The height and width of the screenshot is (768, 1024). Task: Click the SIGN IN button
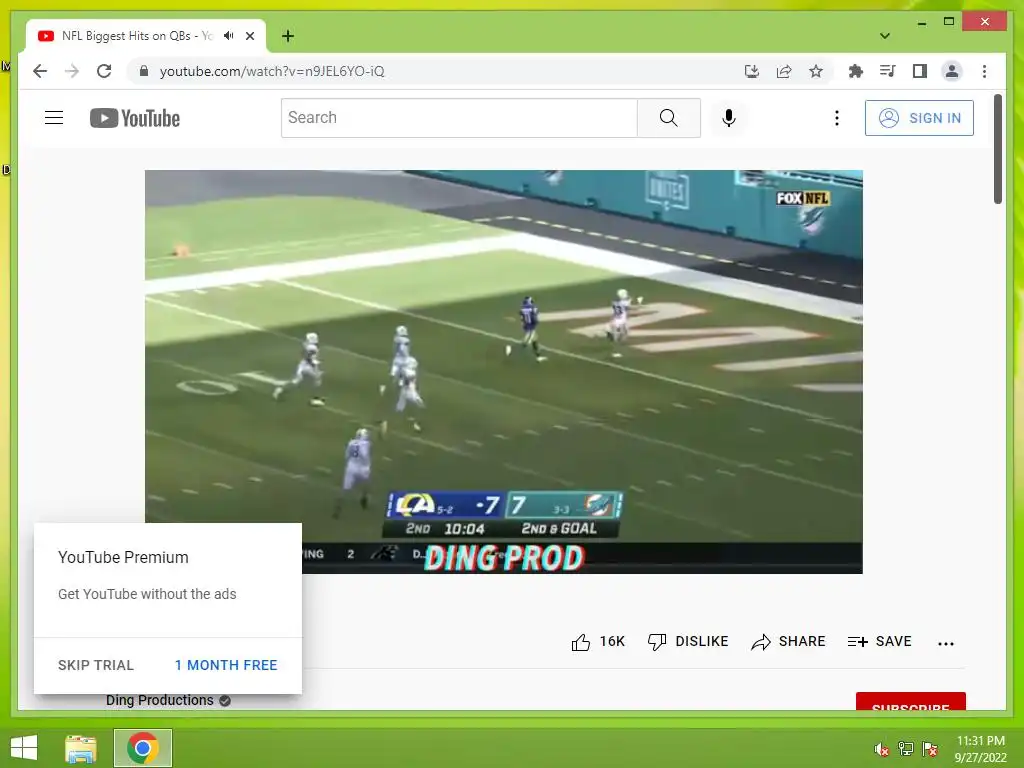pyautogui.click(x=920, y=118)
